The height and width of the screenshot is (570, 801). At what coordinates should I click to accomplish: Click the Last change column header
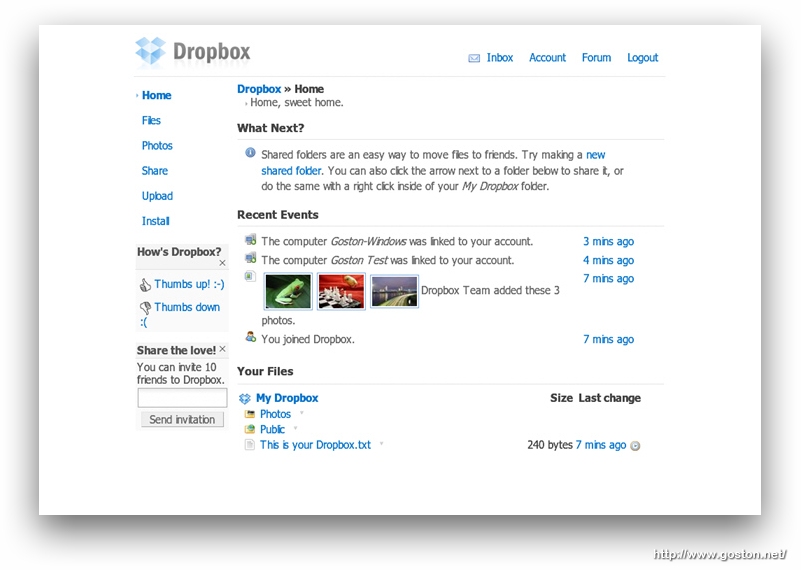point(609,398)
